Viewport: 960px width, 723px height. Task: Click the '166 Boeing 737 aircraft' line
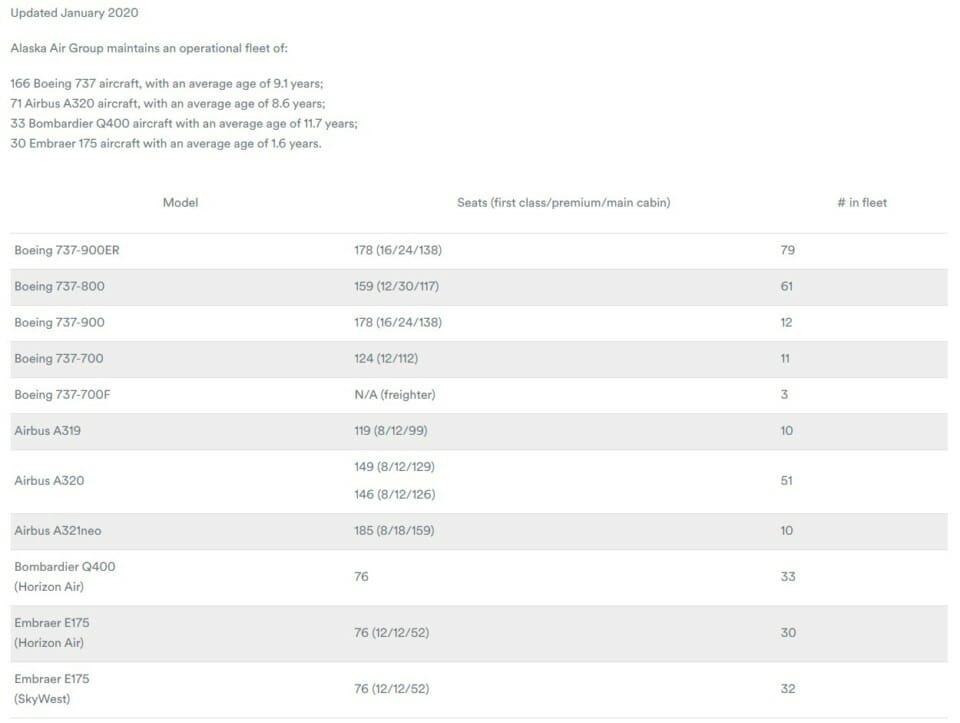[x=167, y=84]
